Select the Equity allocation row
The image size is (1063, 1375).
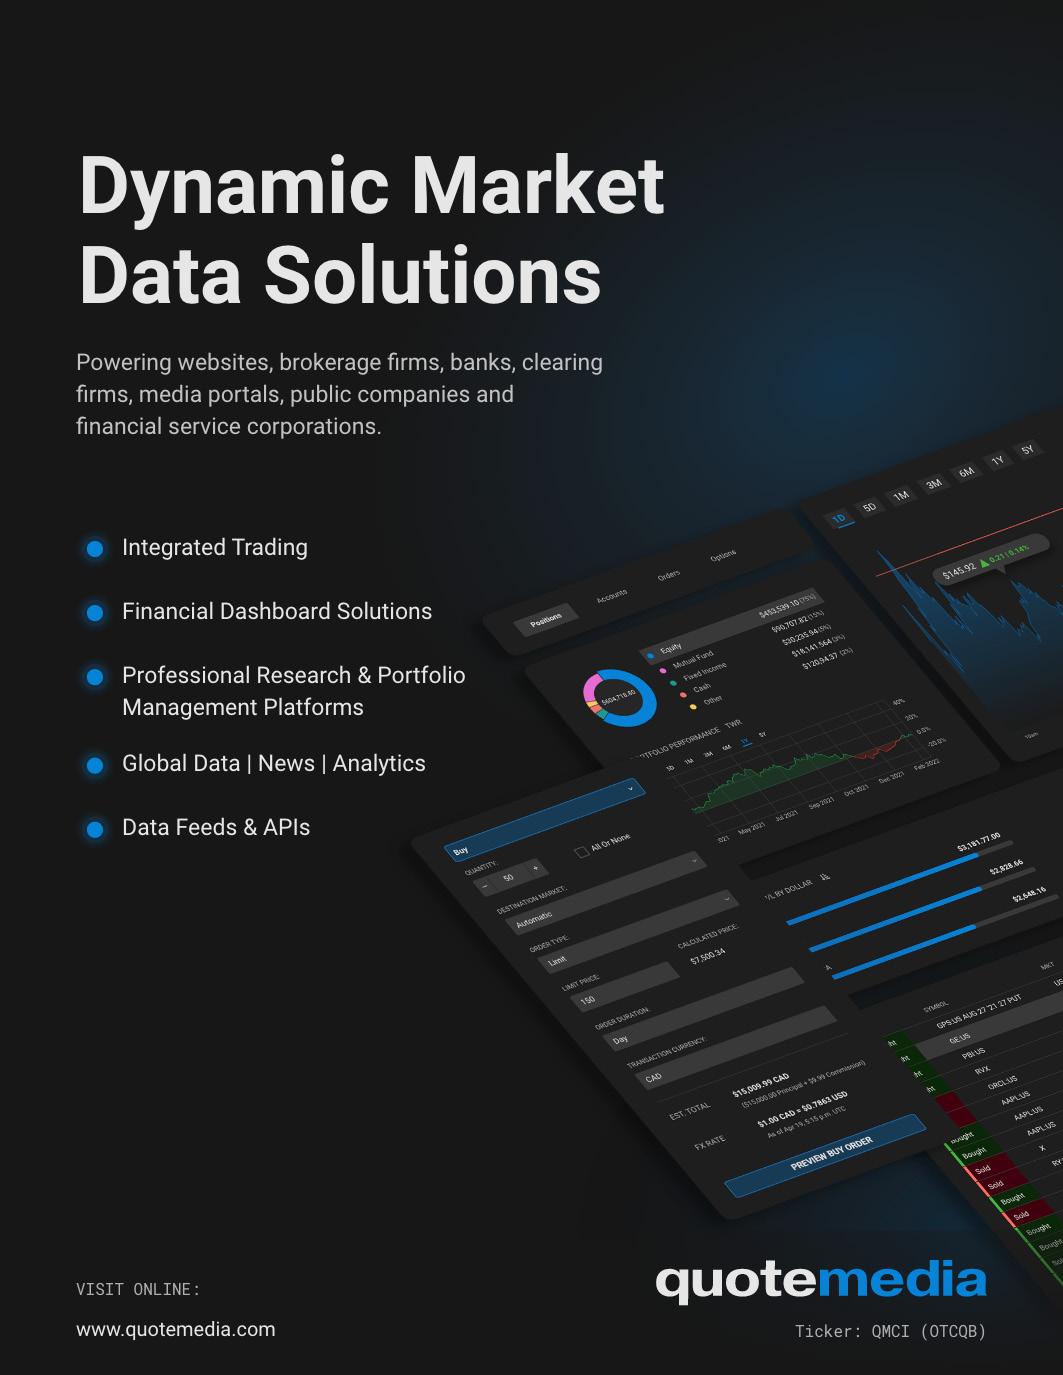pos(734,625)
